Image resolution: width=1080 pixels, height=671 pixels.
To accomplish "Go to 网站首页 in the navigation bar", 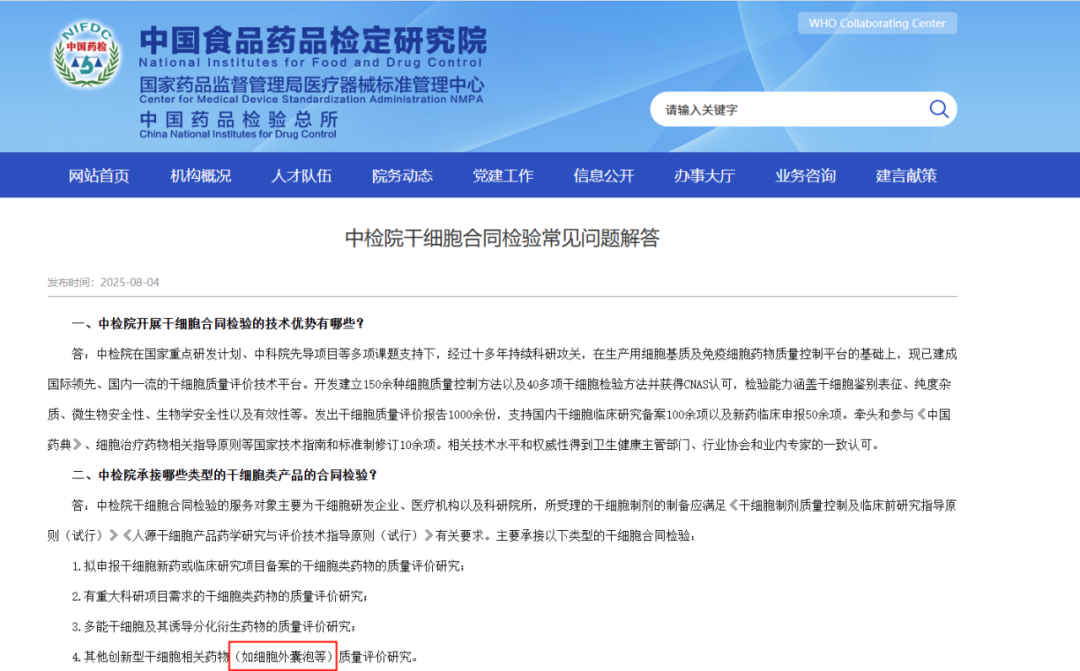I will [x=98, y=176].
